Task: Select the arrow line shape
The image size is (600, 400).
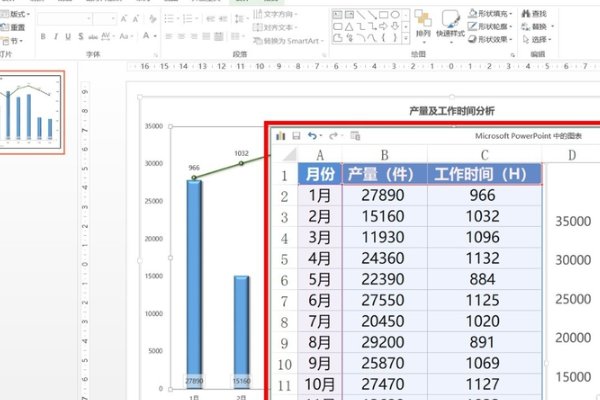Action: [x=372, y=15]
